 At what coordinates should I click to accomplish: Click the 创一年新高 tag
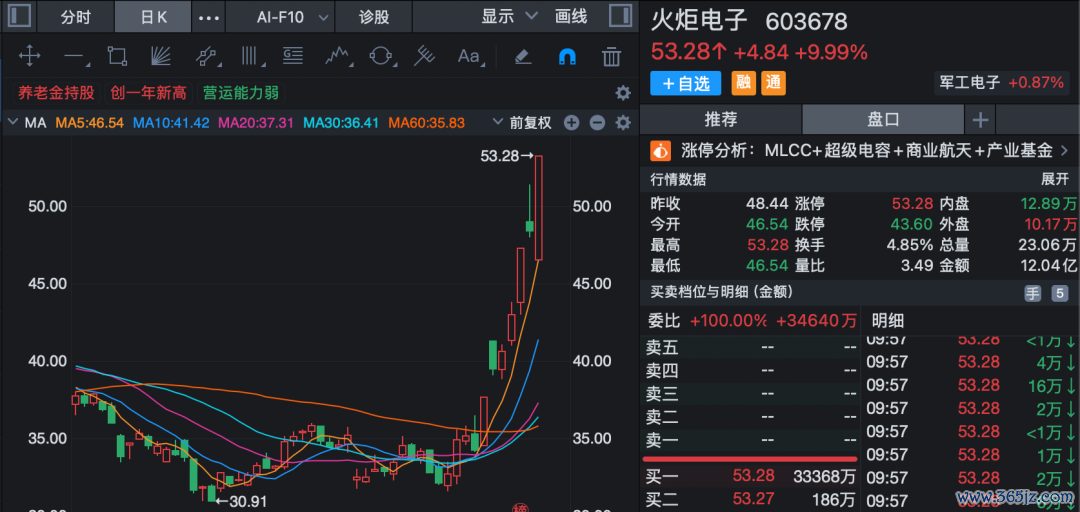148,93
